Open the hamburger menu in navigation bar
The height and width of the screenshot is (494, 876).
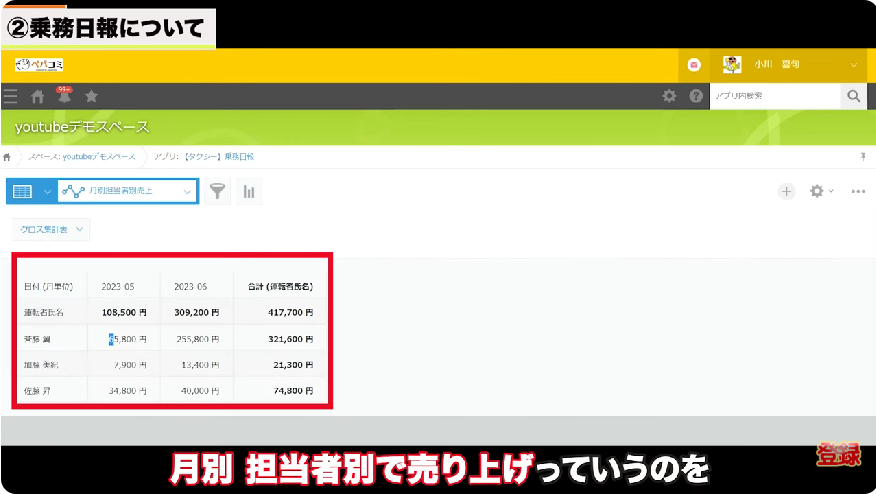(11, 96)
